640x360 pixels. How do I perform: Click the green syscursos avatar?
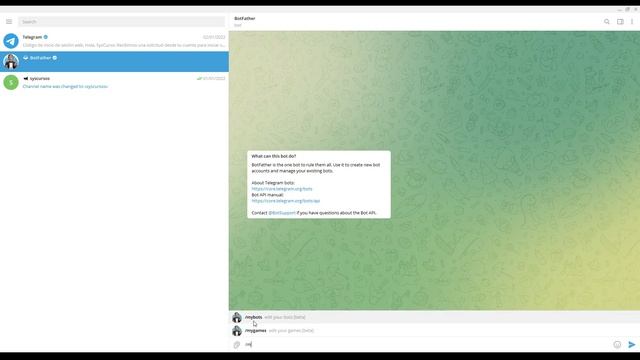pos(11,82)
